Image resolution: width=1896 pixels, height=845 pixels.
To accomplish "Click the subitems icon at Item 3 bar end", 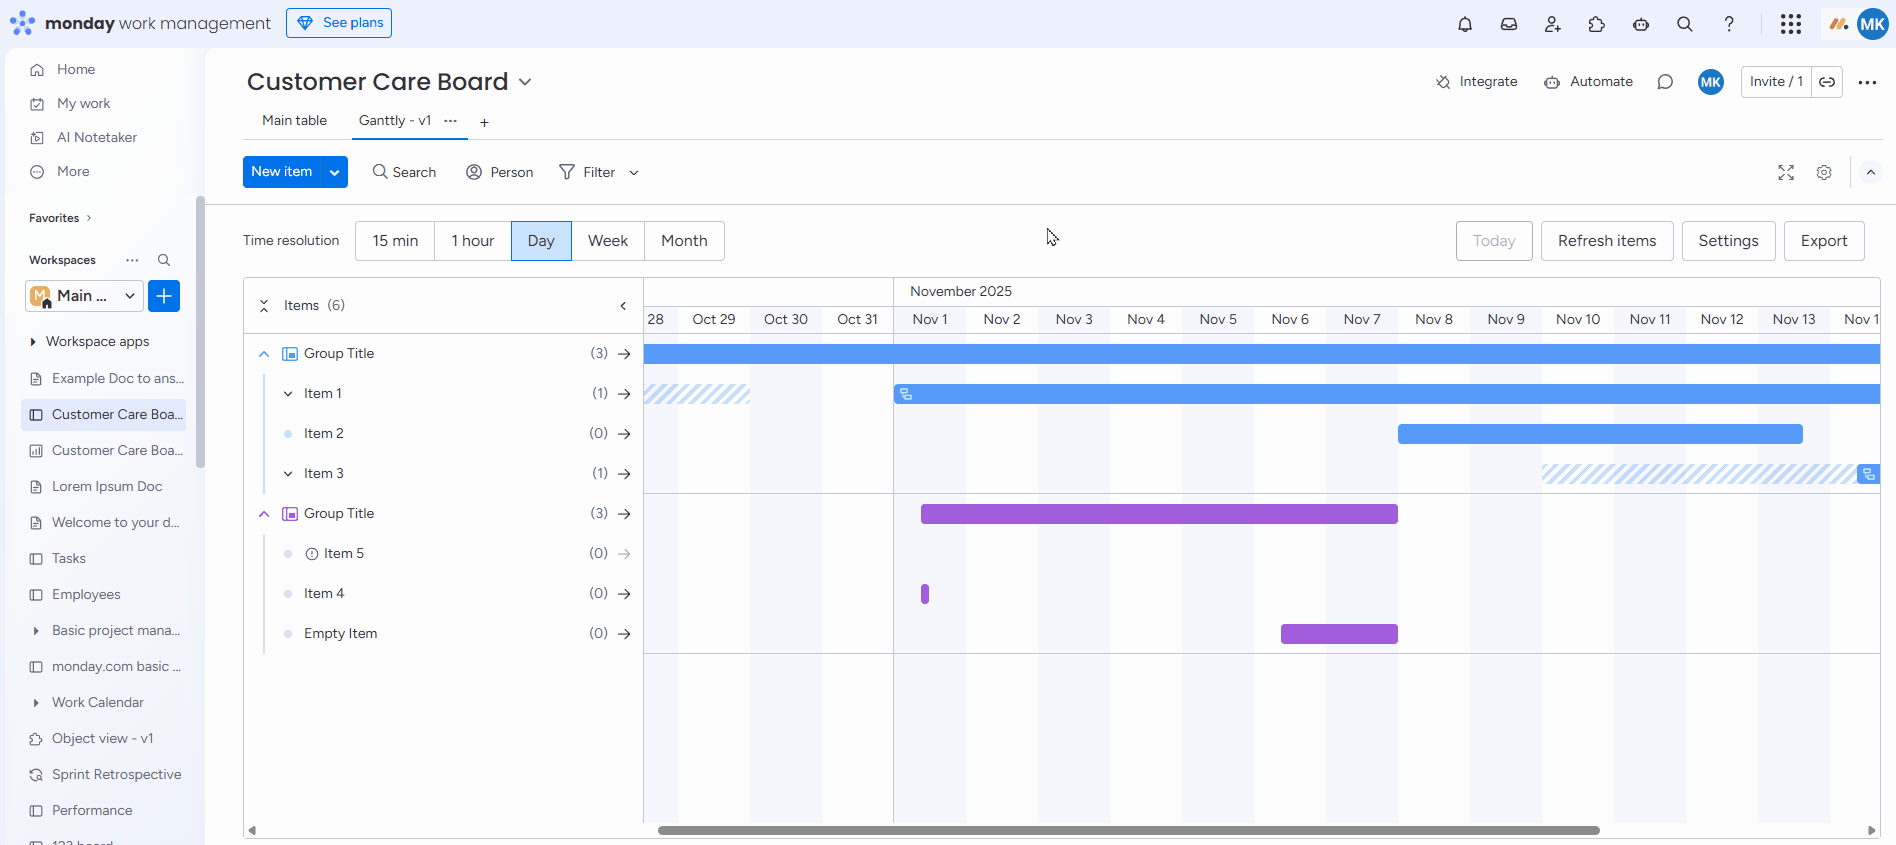I will [1868, 474].
